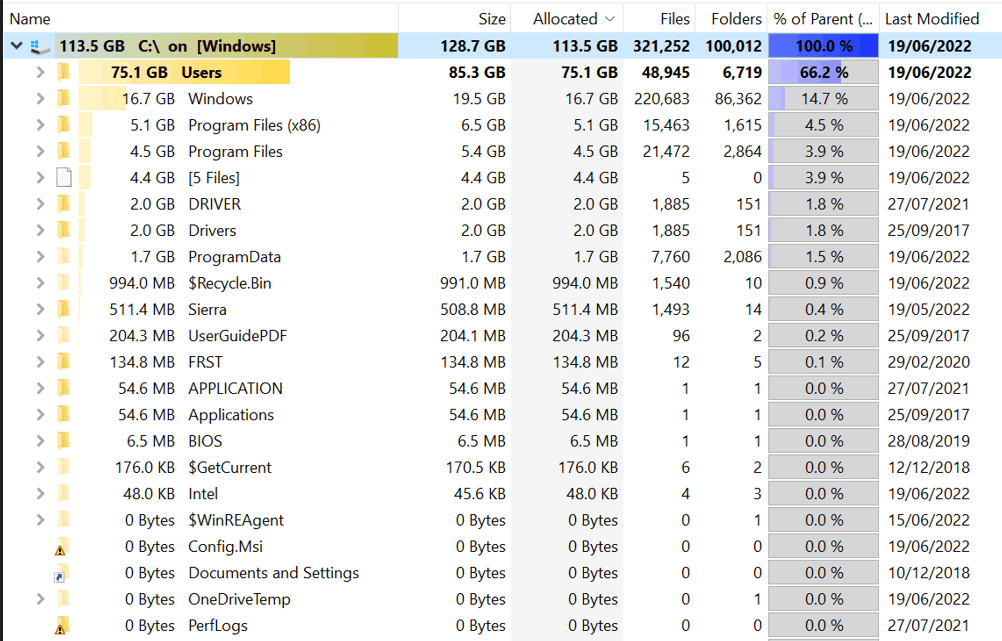This screenshot has height=641, width=1002.
Task: Sort by the Size column header
Action: (x=455, y=19)
